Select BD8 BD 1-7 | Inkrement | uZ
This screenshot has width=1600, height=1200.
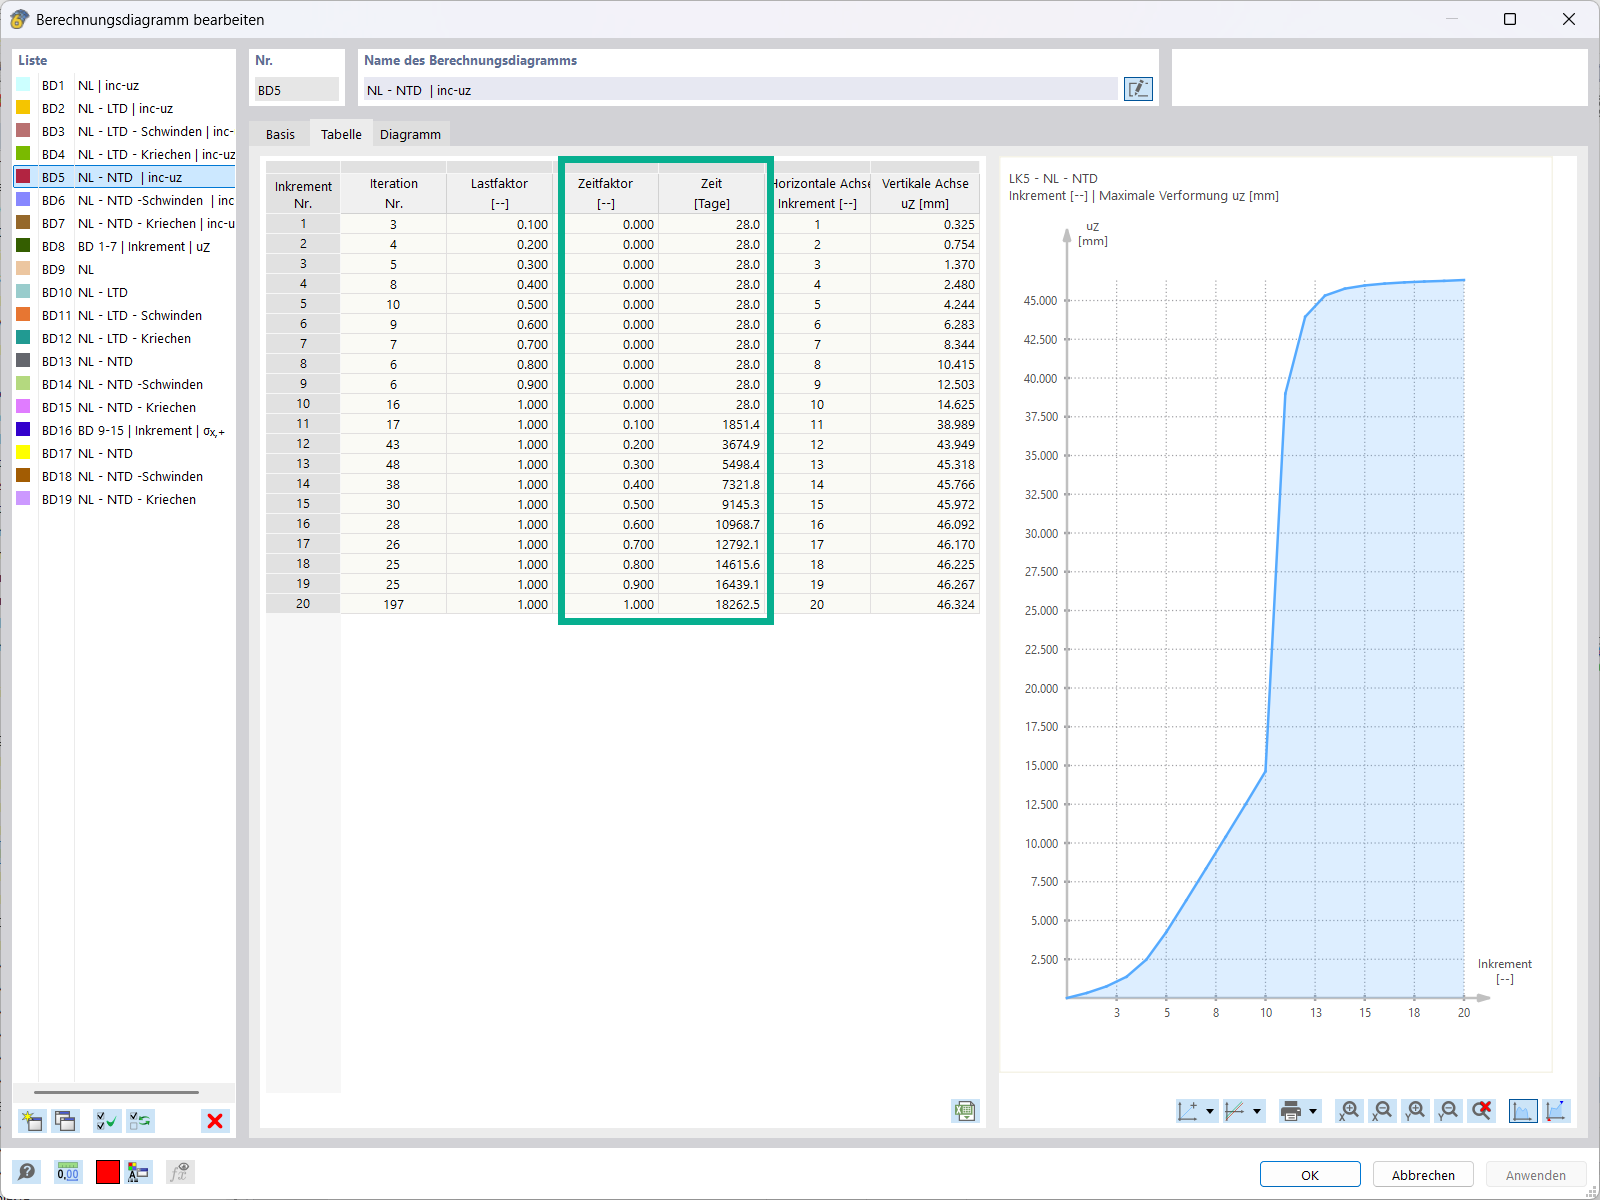(125, 246)
